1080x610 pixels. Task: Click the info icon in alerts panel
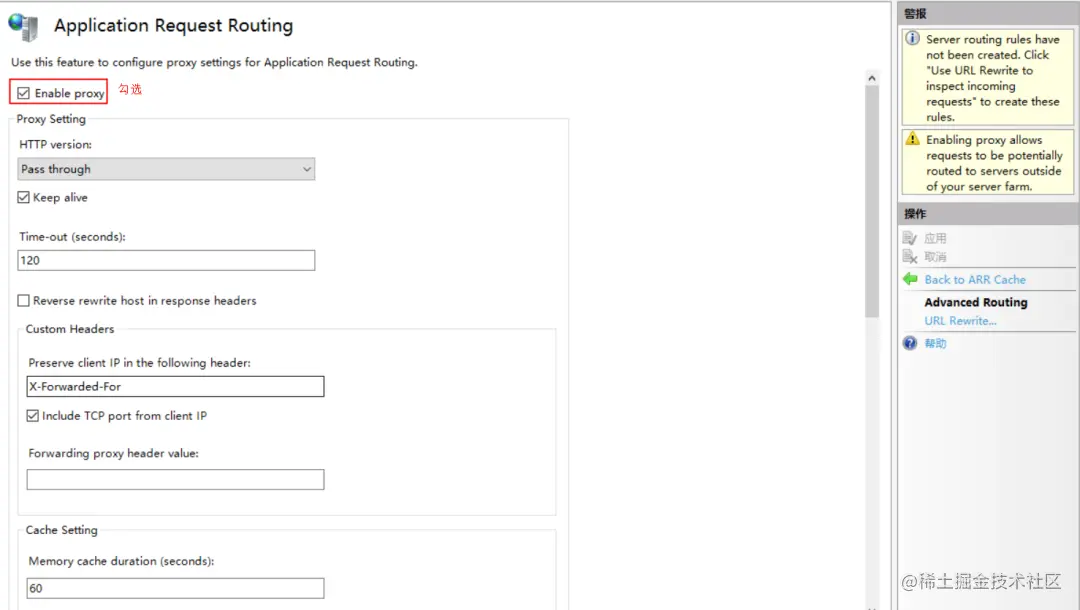click(x=913, y=38)
